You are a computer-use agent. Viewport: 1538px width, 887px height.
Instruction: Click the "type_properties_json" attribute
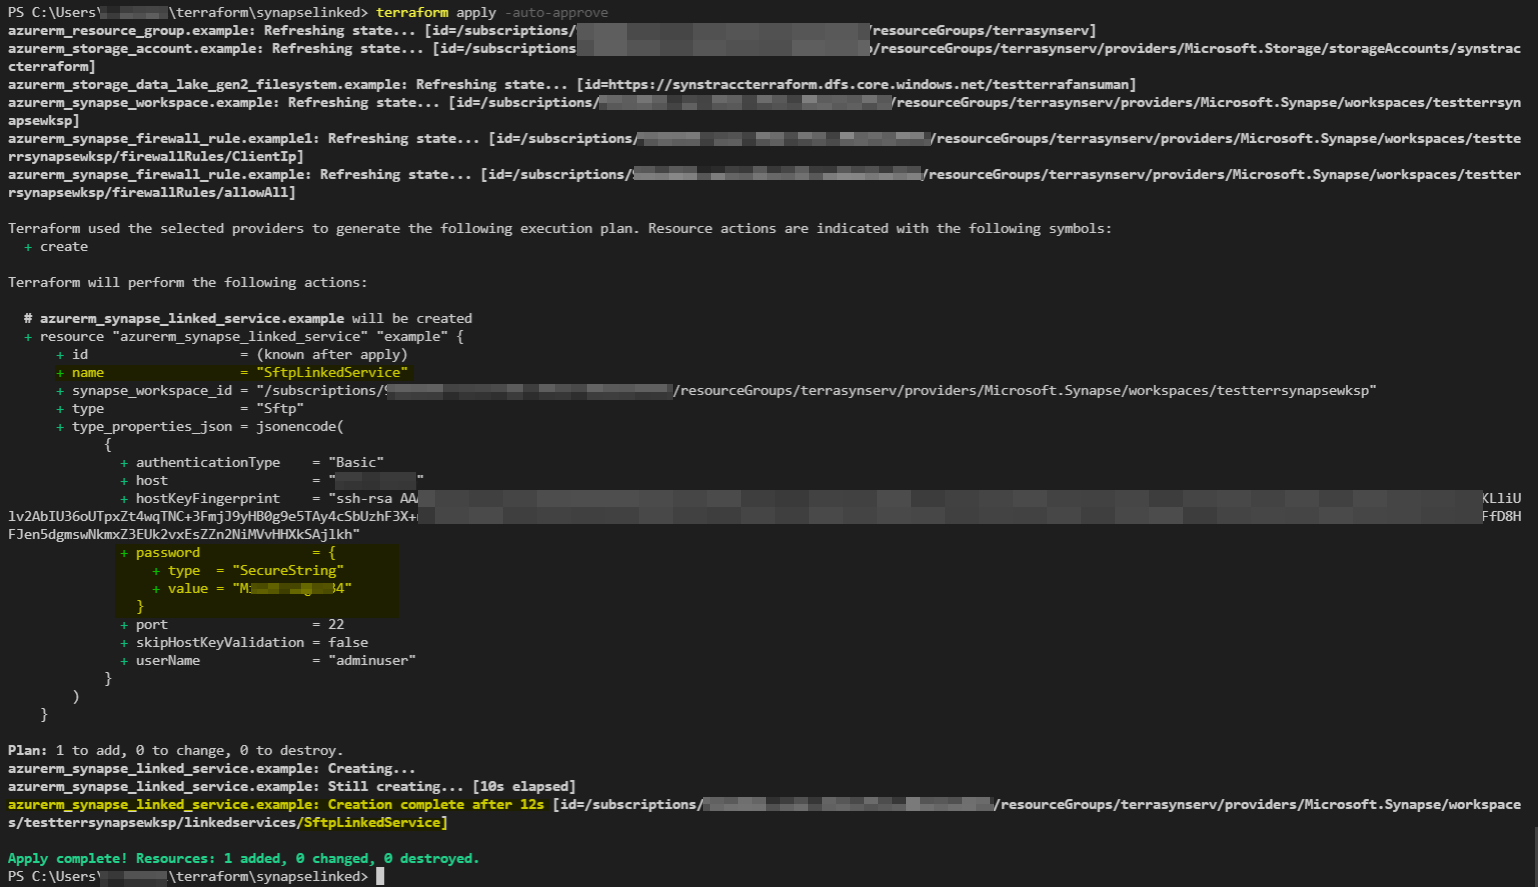pos(152,426)
